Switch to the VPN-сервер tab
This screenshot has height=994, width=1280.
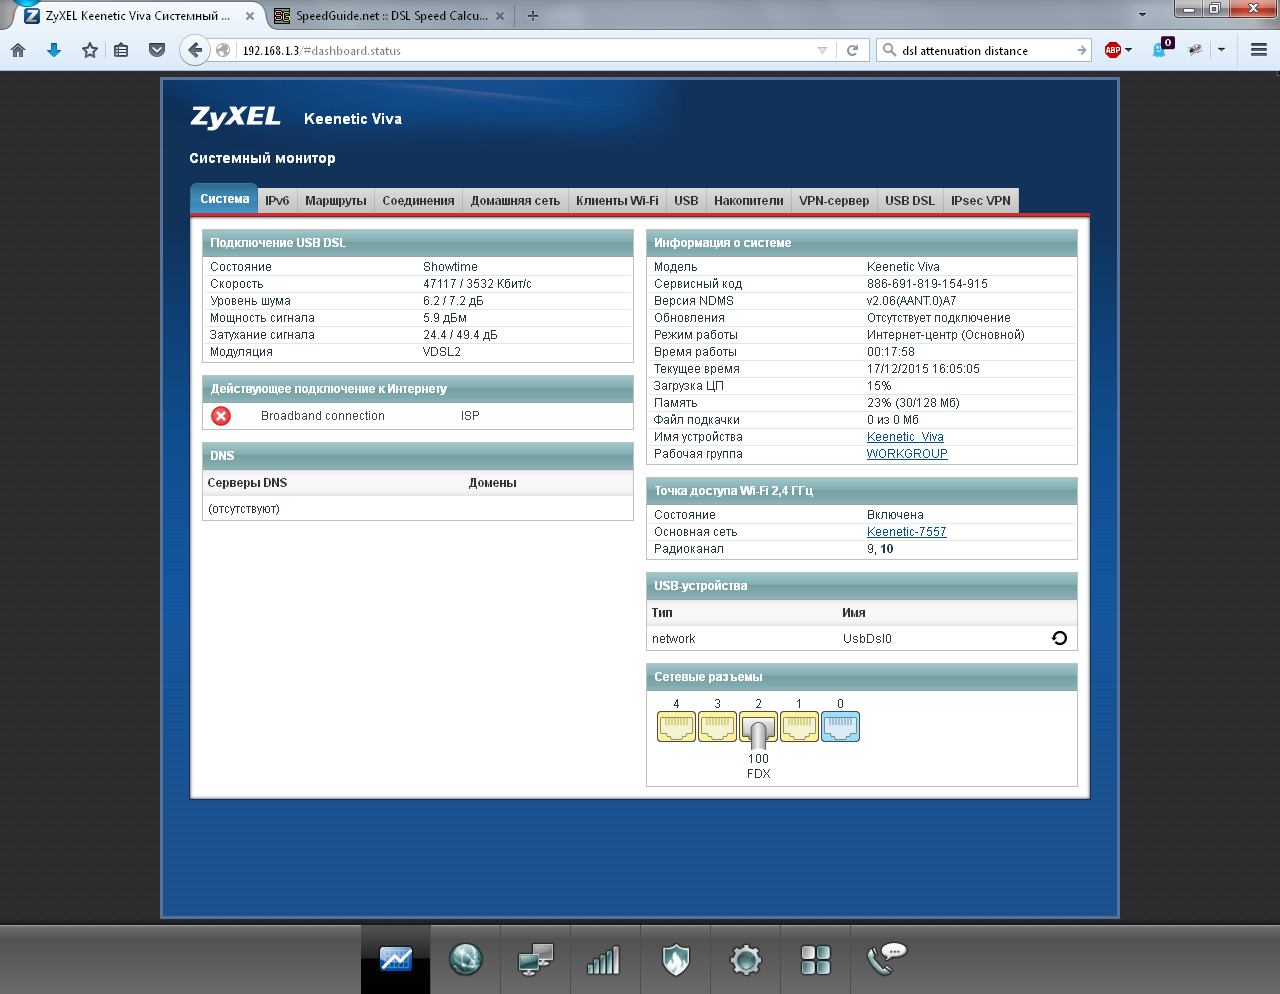(834, 201)
